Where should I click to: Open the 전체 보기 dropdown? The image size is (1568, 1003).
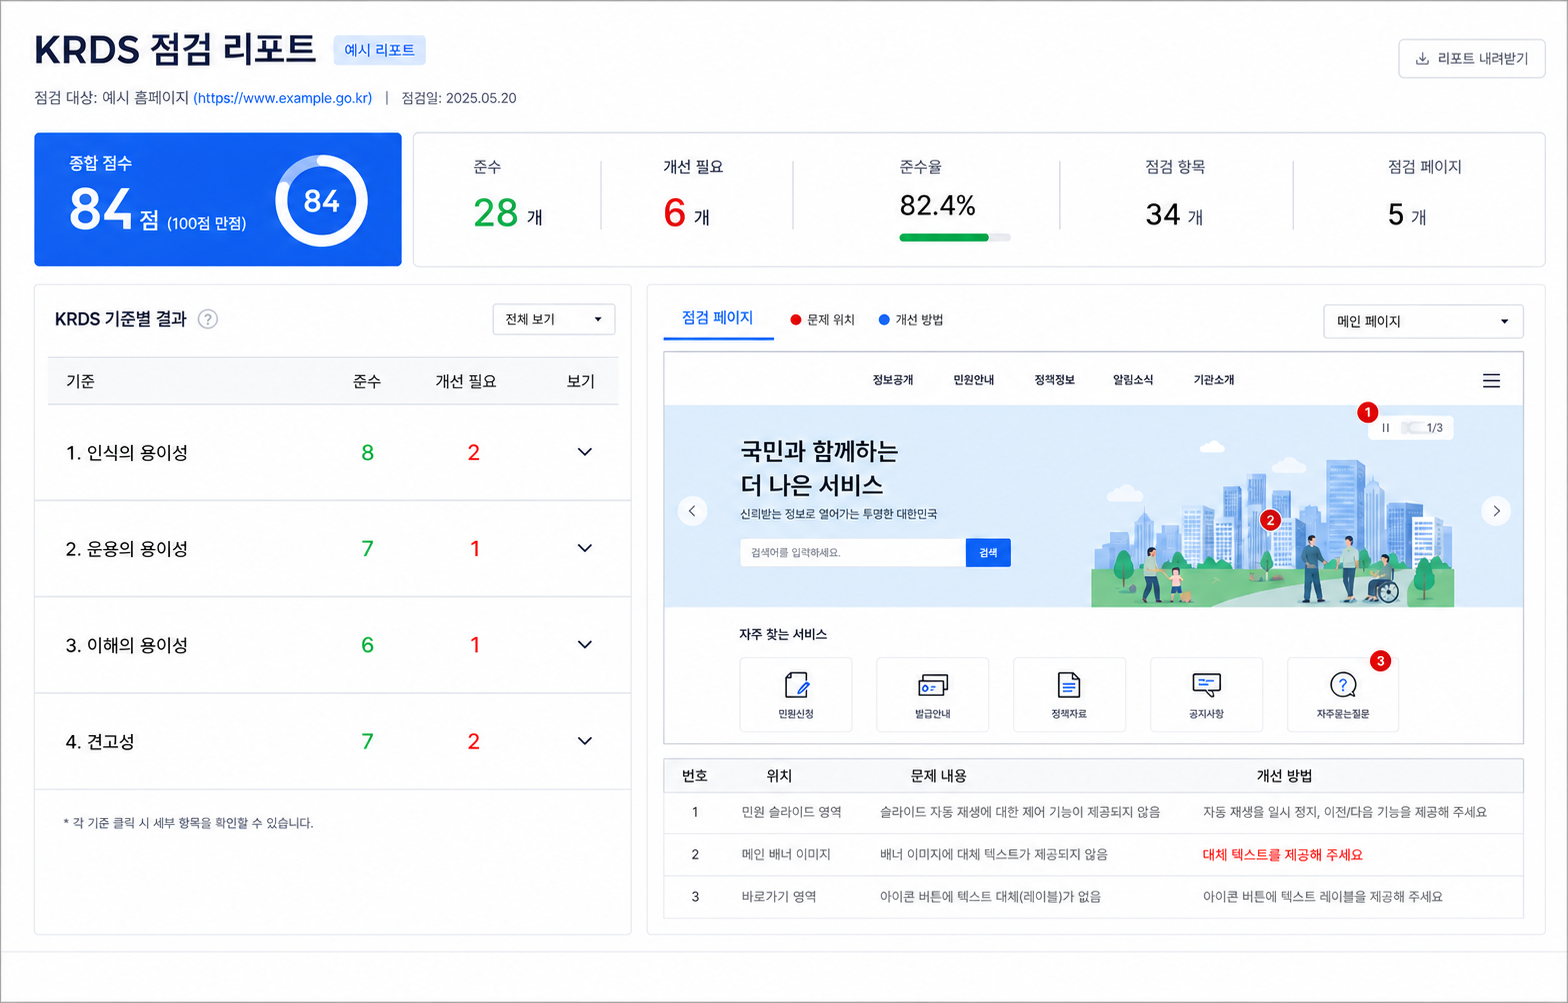coord(553,319)
